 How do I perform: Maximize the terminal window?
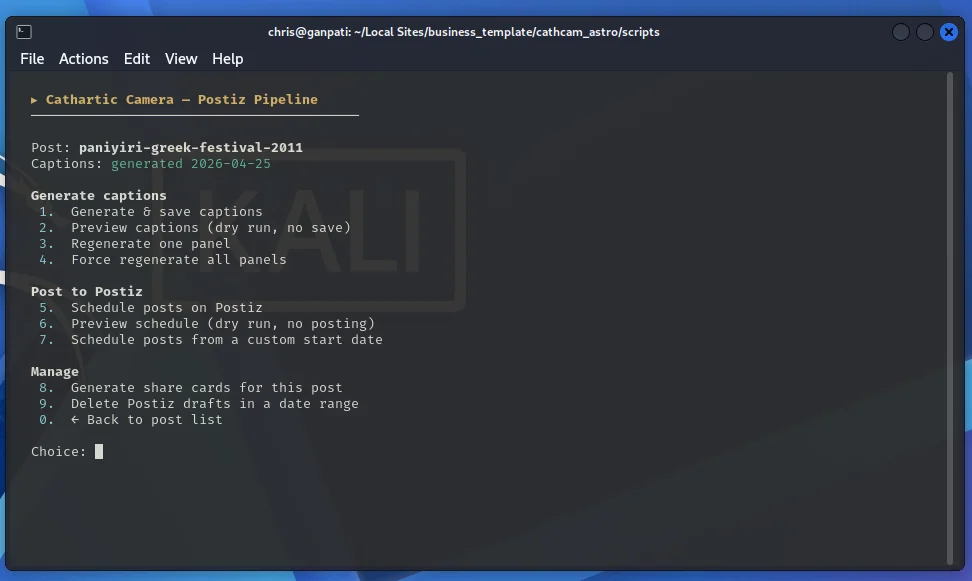925,32
